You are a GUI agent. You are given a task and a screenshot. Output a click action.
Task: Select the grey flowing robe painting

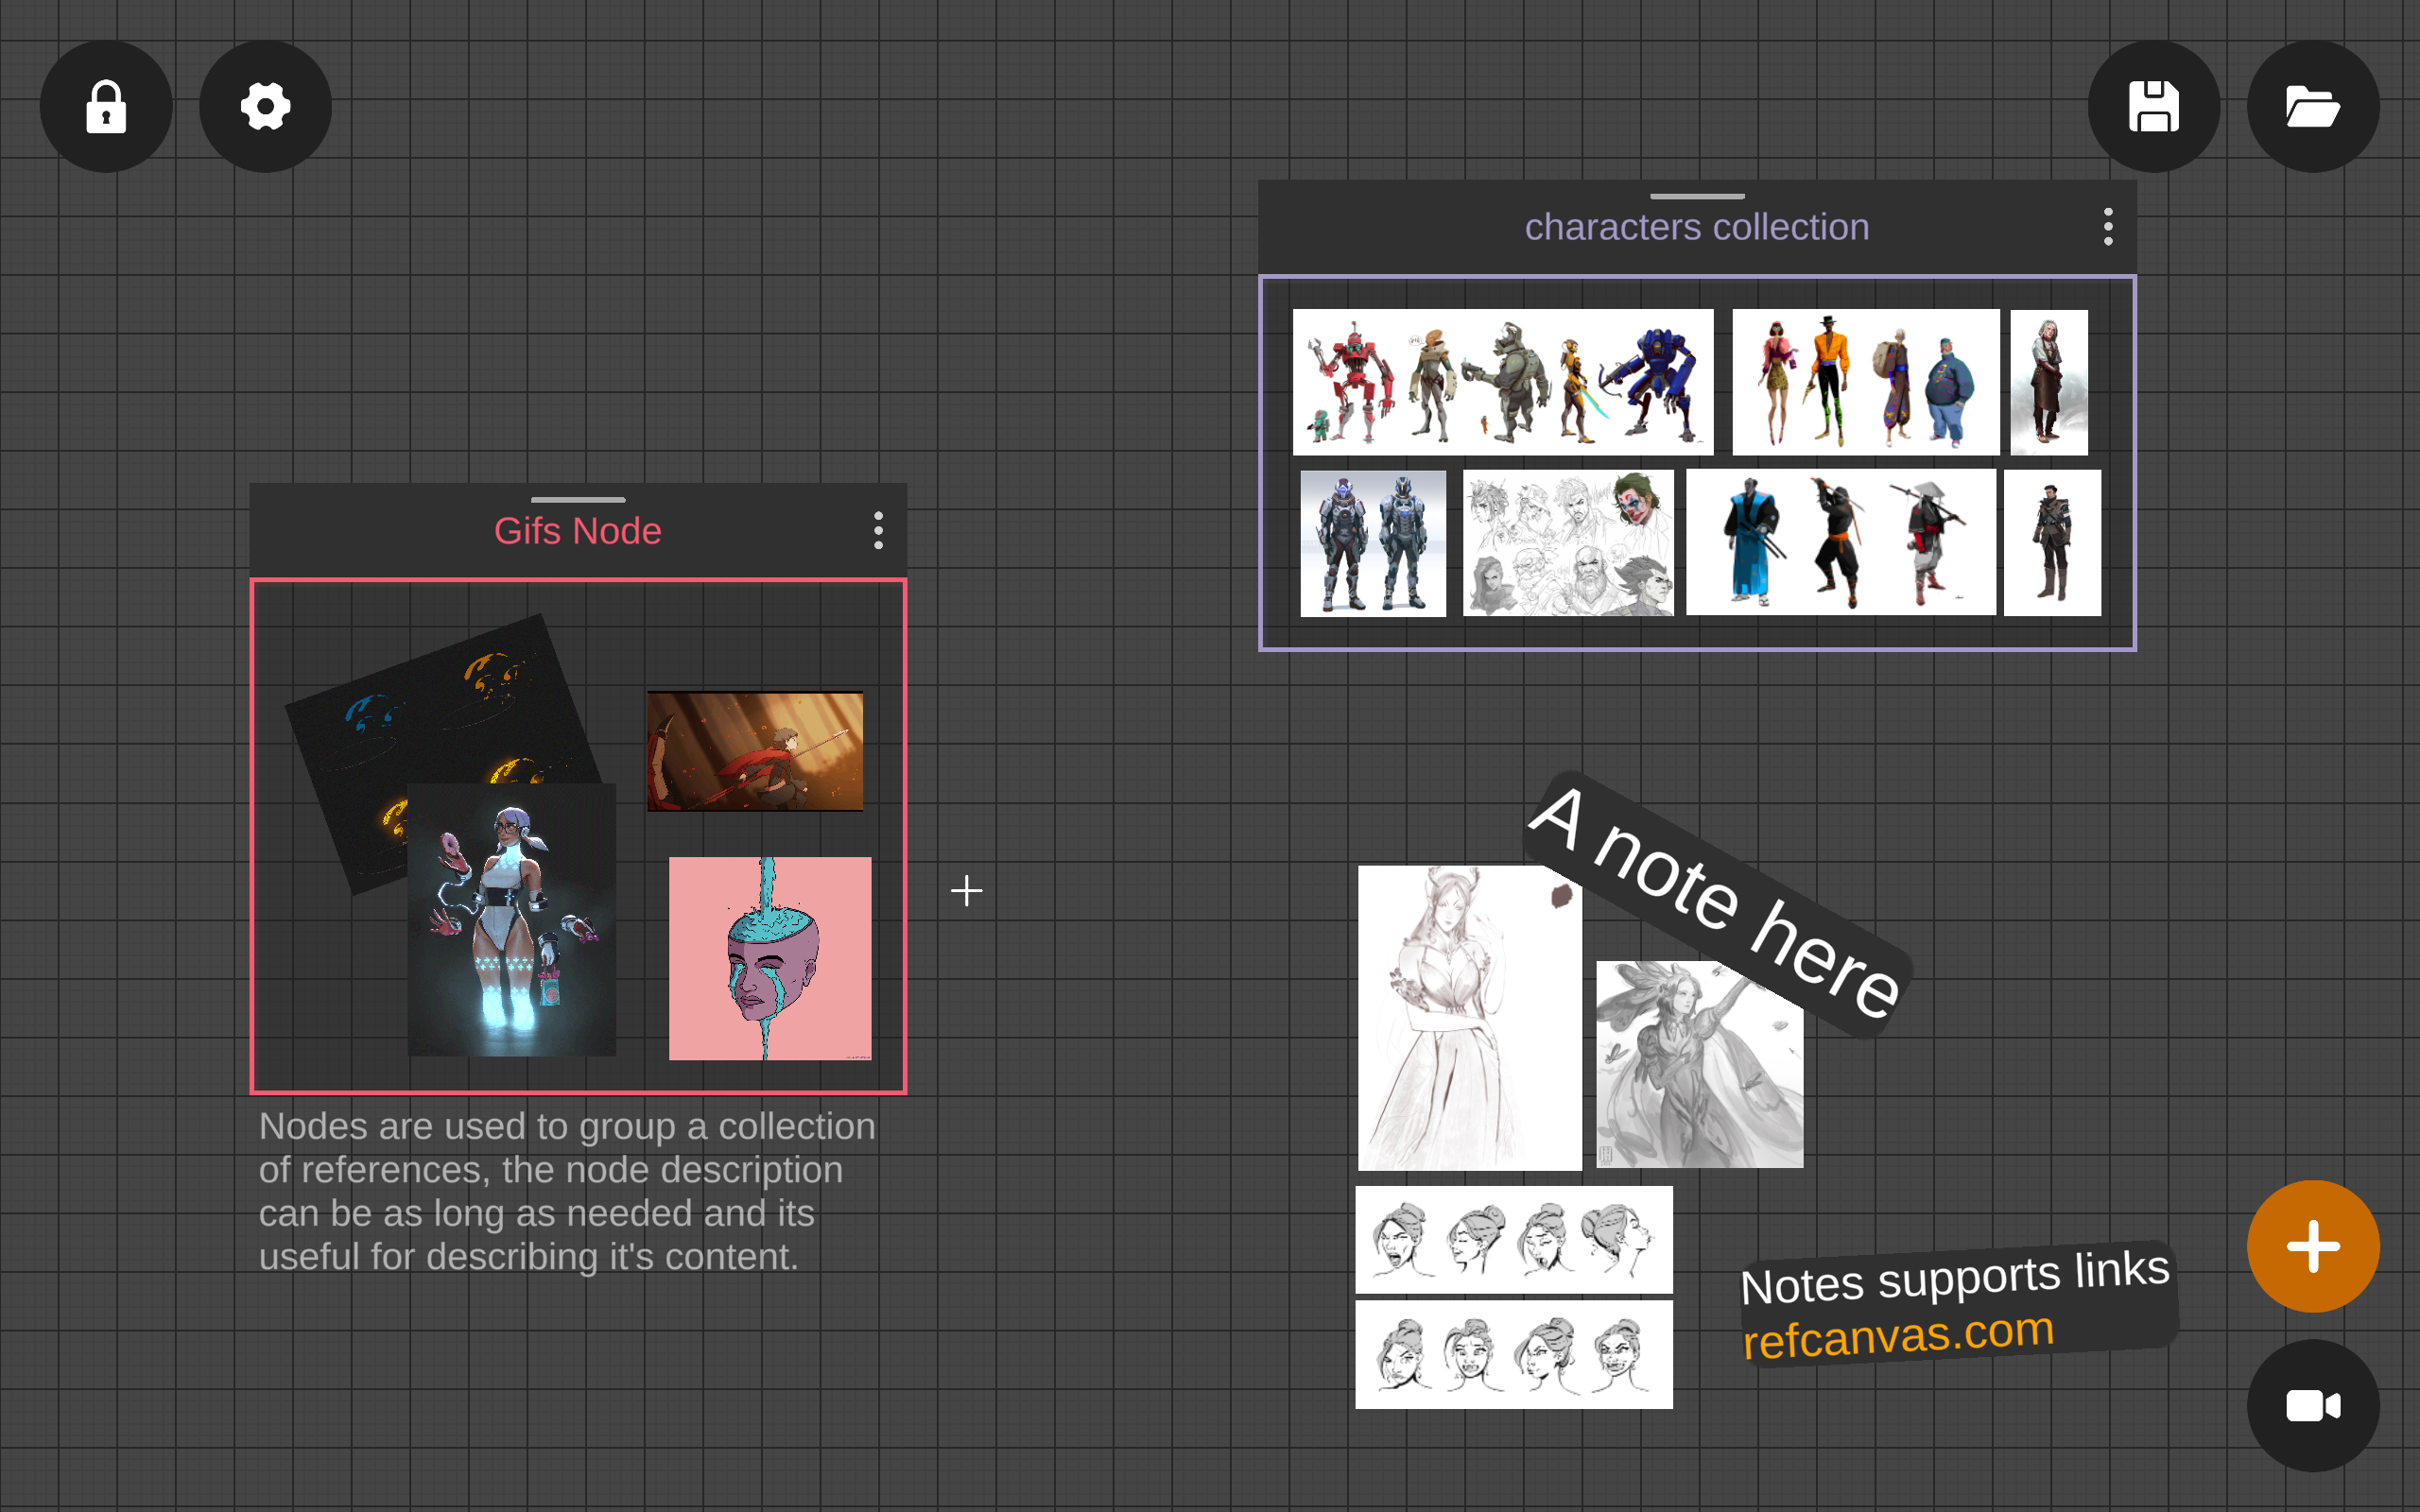(1699, 1064)
